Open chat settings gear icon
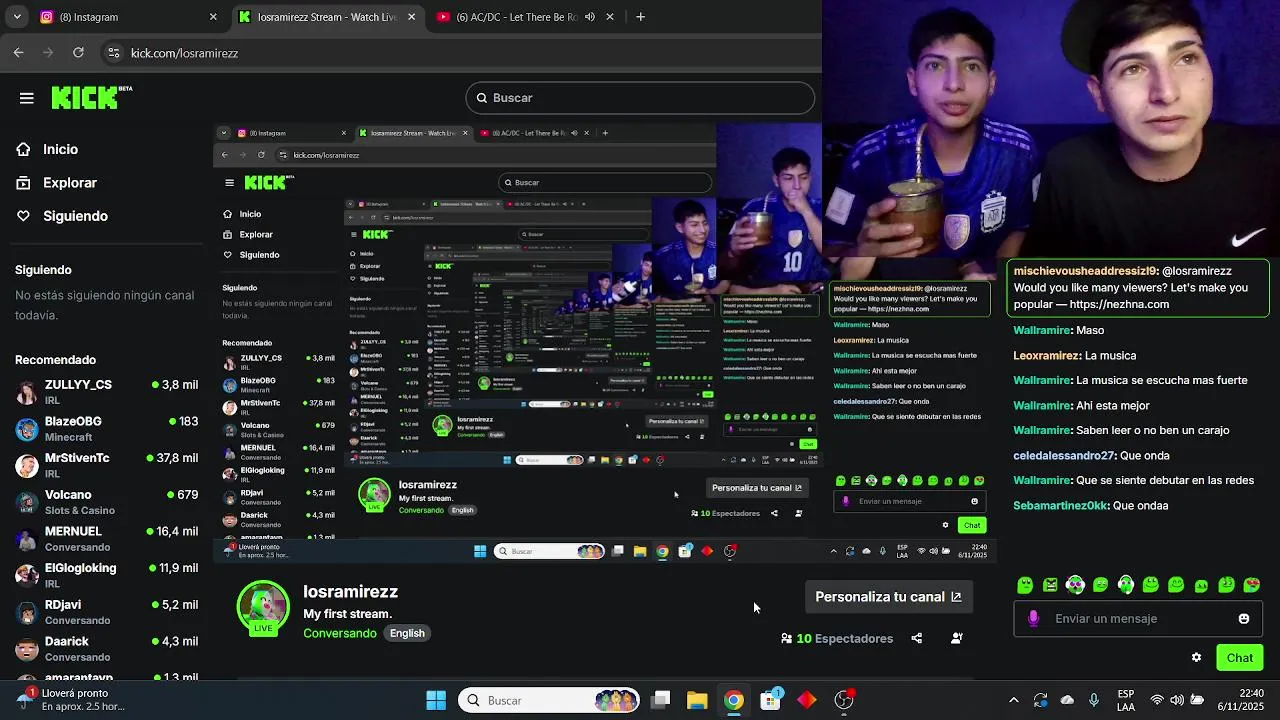 click(x=1196, y=657)
